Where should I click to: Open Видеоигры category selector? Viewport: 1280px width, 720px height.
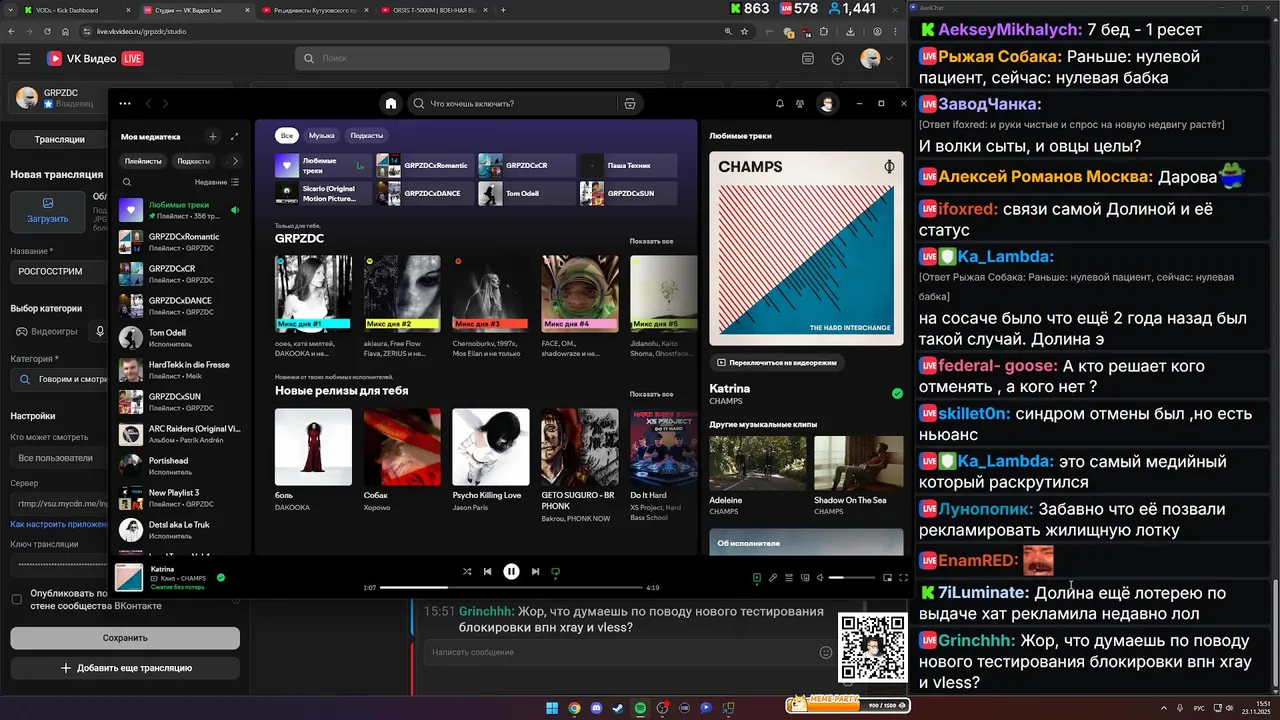(48, 331)
